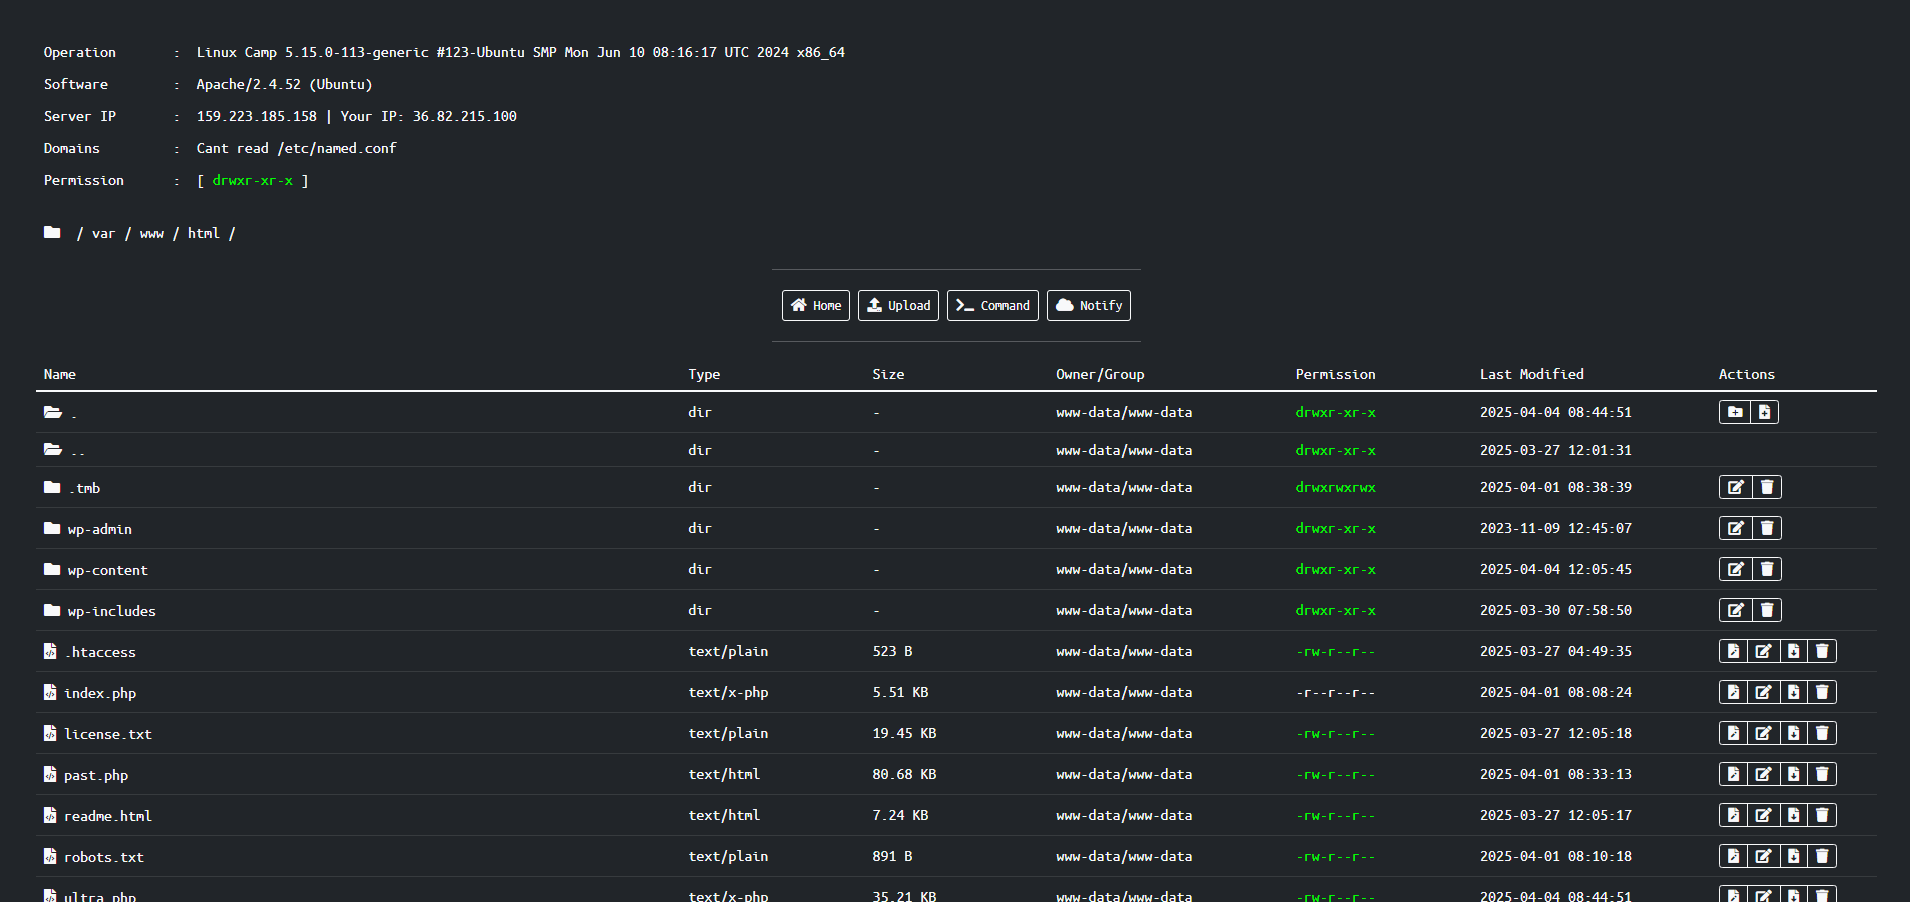This screenshot has width=1910, height=902.
Task: Click the download icon for .htaccess
Action: point(1793,651)
